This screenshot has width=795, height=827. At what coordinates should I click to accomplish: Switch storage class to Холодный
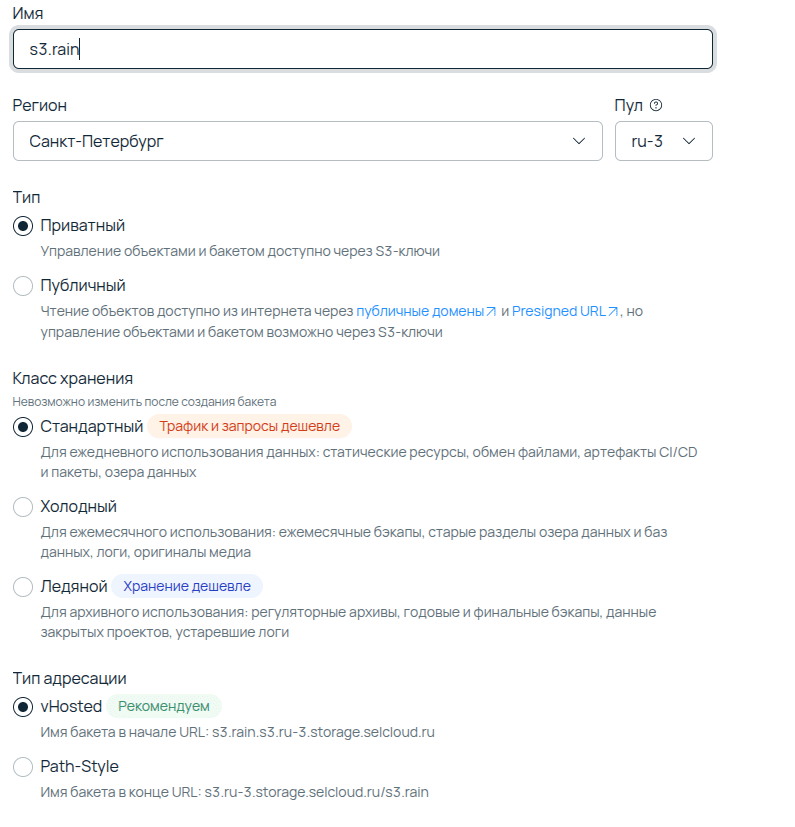pos(23,507)
